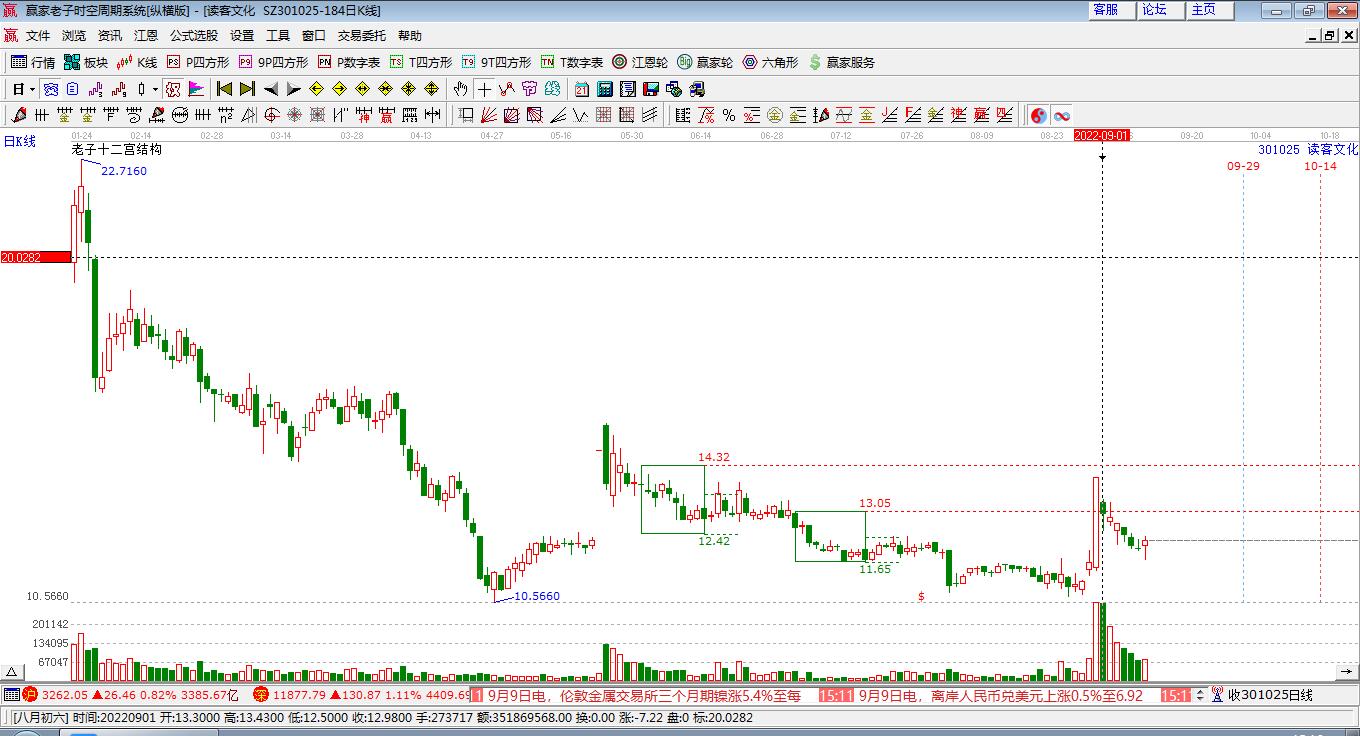Open 赢家服务 with dollar icon
Screen dimensions: 1360x736
point(841,62)
